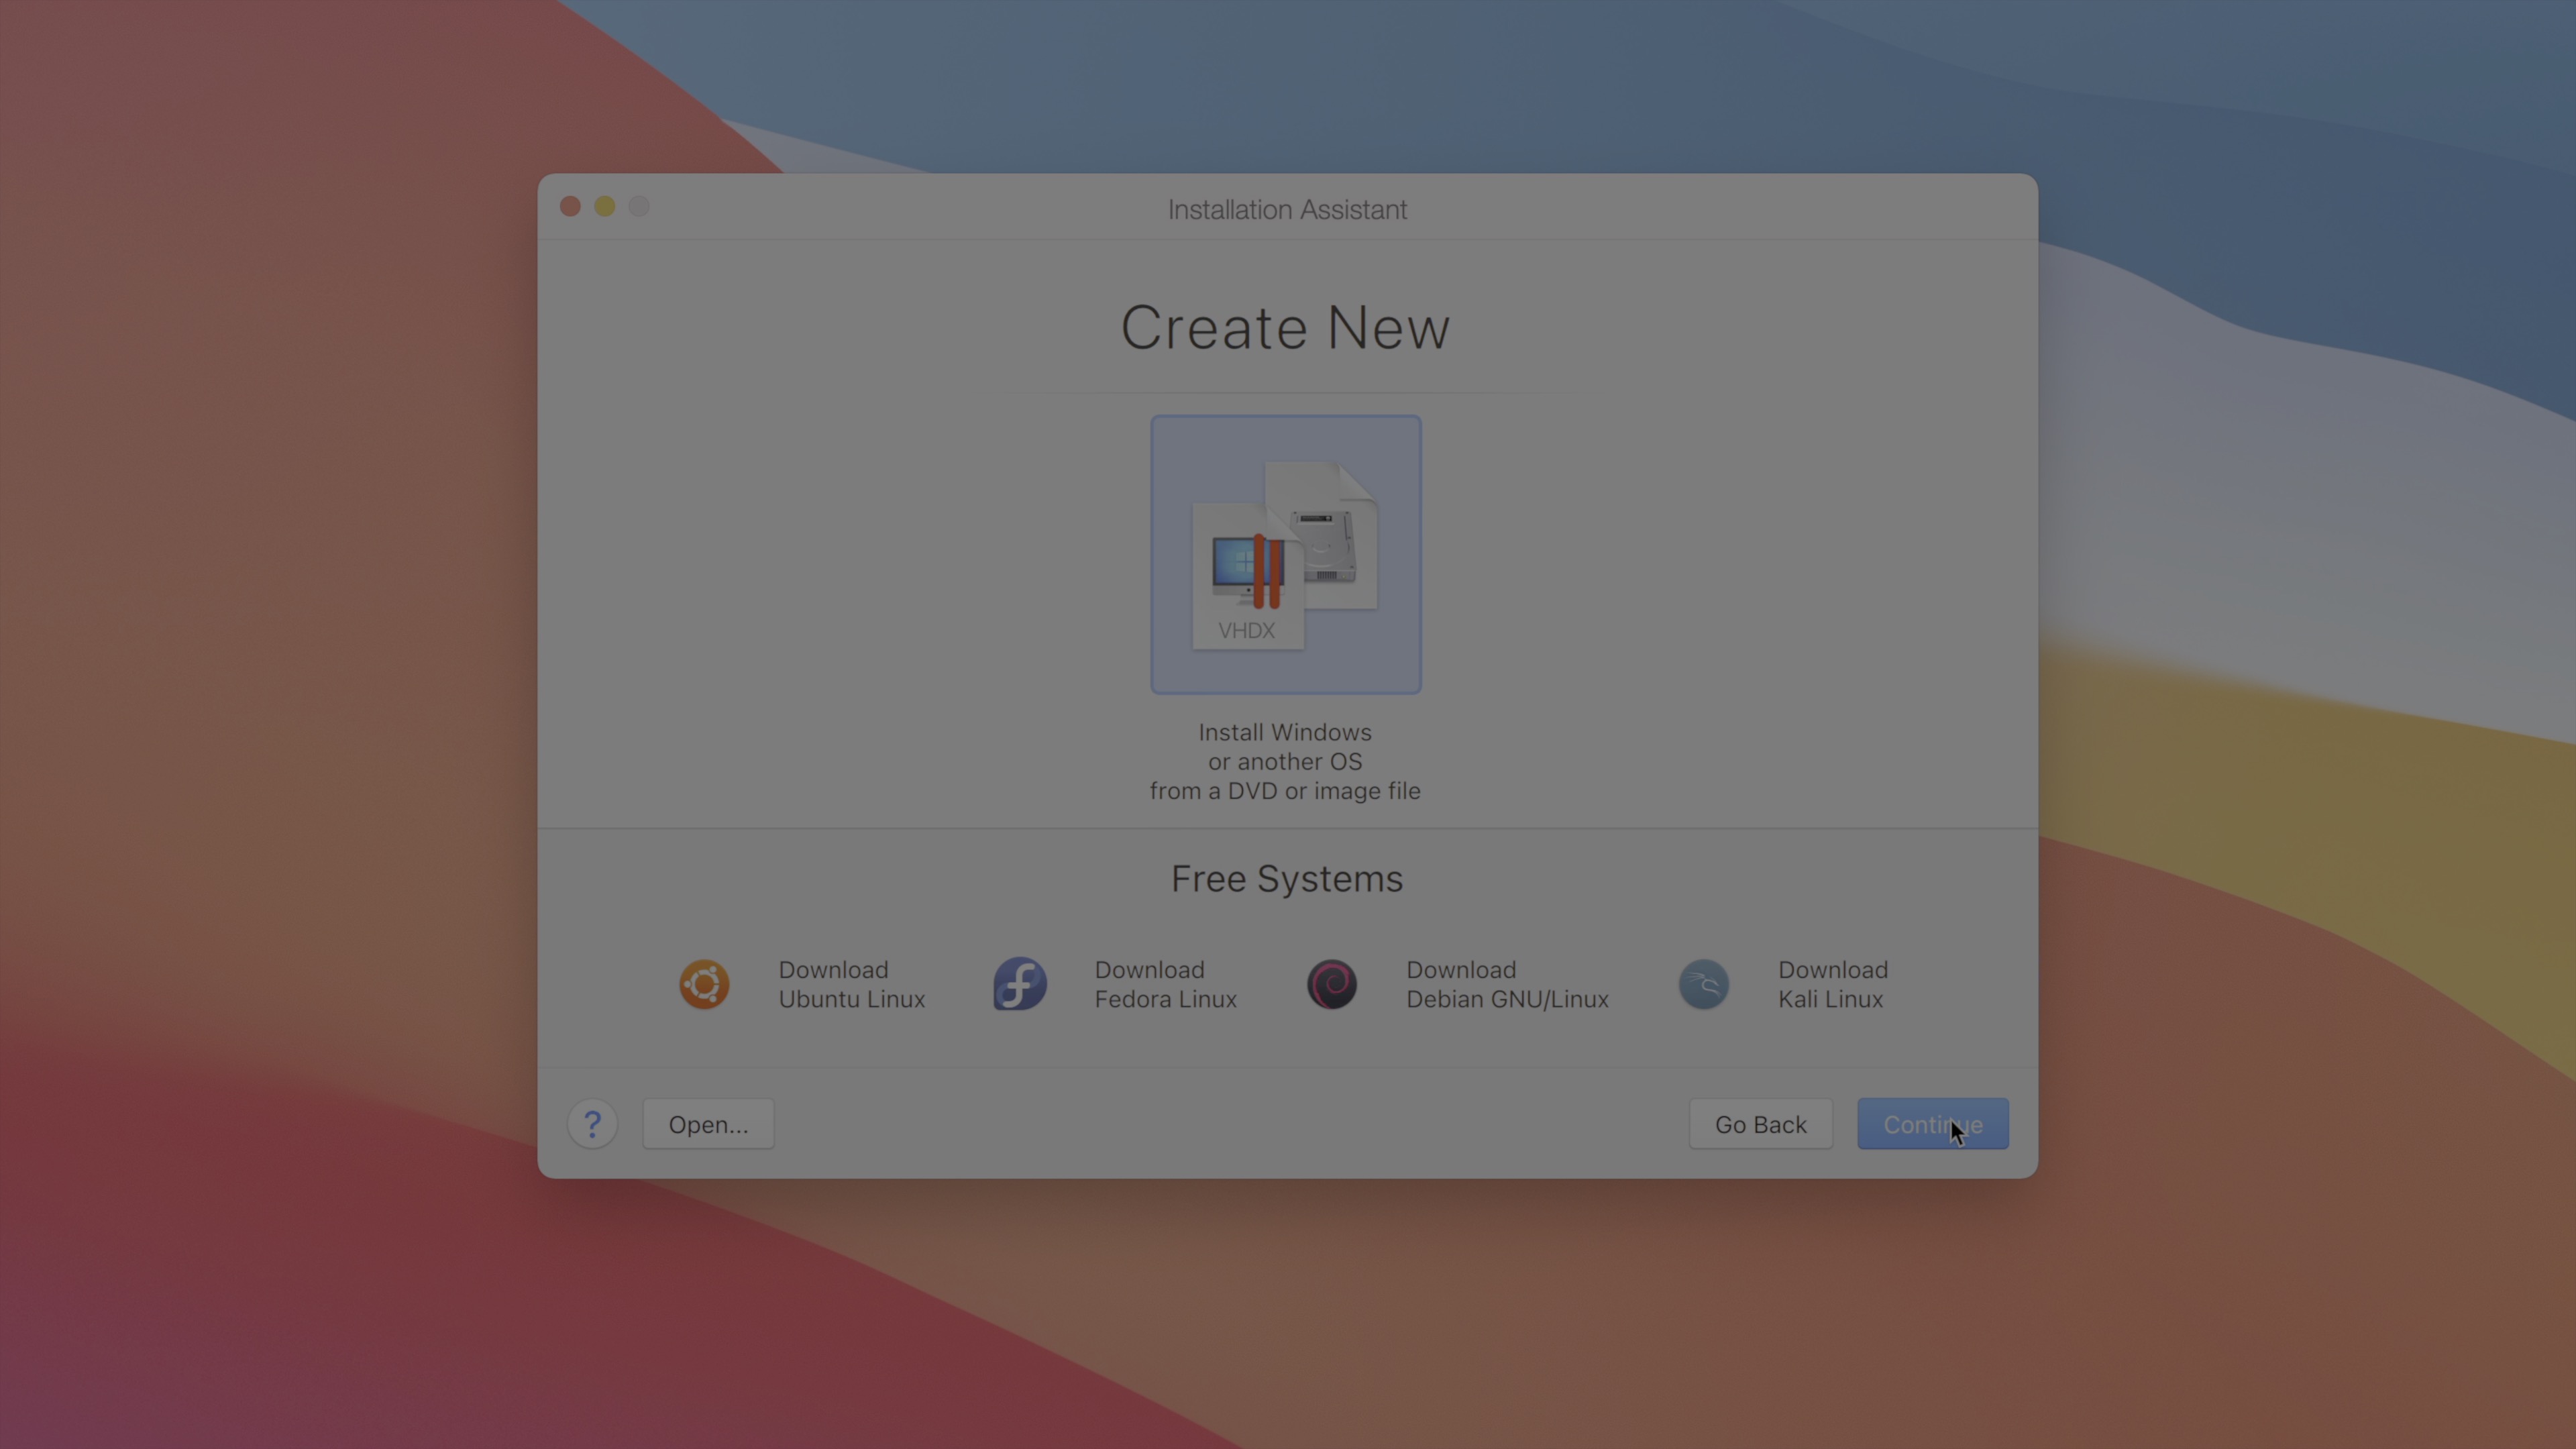Click the Open... button
Screen dimensions: 2576x1449
point(708,1124)
